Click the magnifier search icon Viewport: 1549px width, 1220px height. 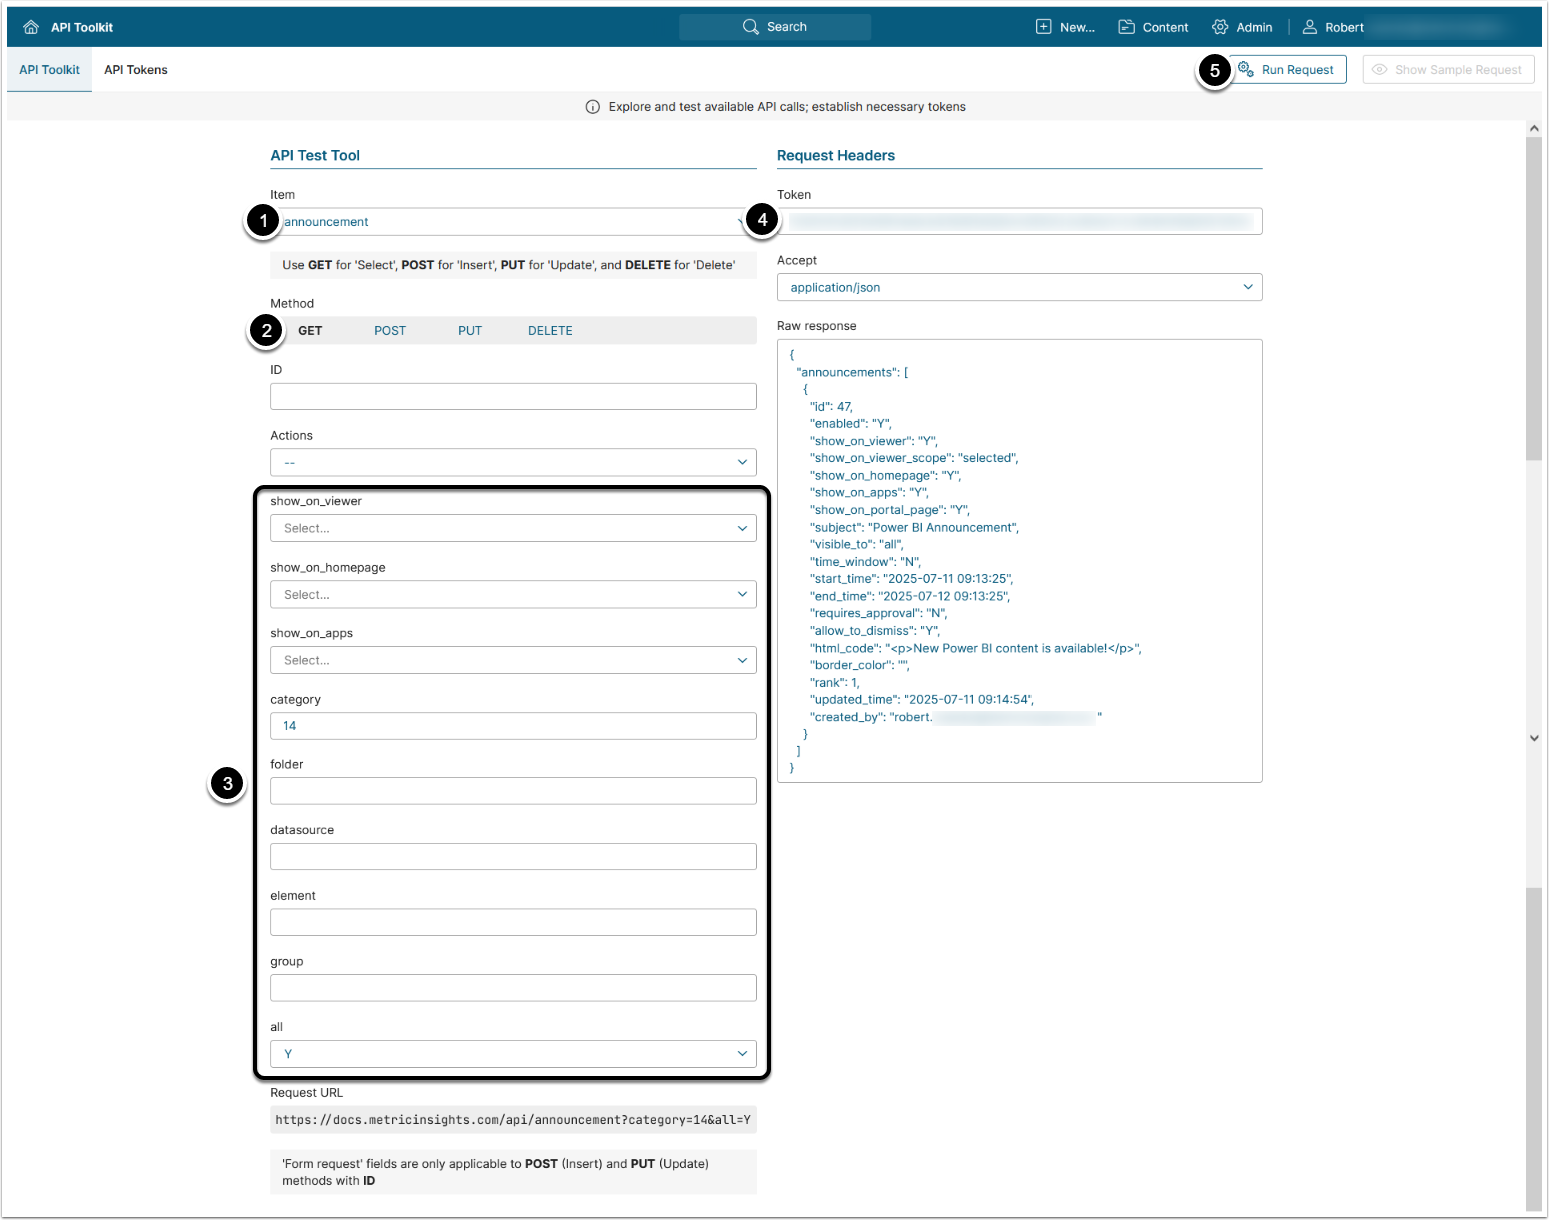pyautogui.click(x=751, y=27)
